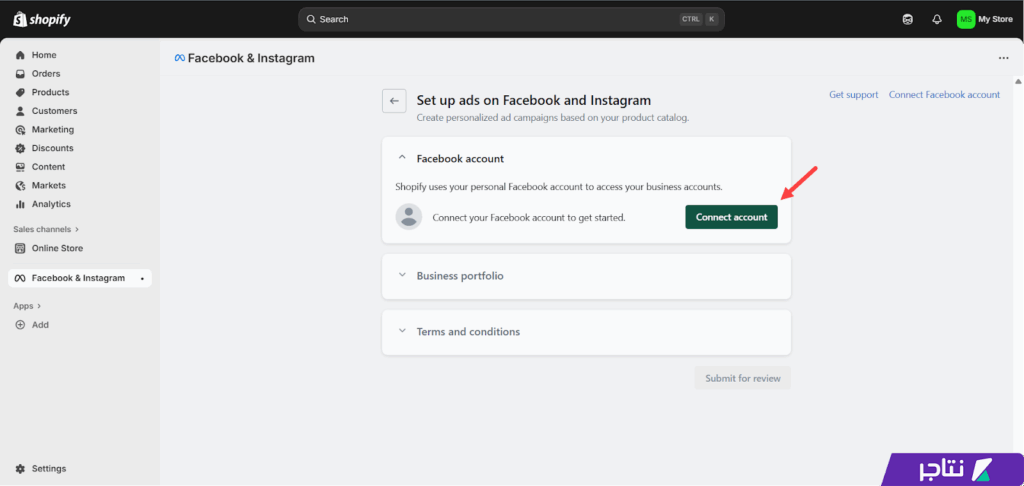Image resolution: width=1024 pixels, height=486 pixels.
Task: Click the Add apps plus icon
Action: pyautogui.click(x=20, y=325)
